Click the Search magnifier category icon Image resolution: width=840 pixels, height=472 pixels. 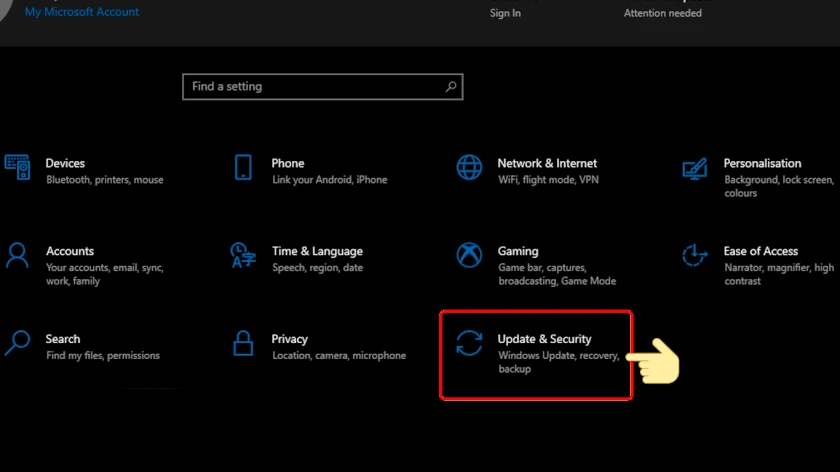(17, 343)
